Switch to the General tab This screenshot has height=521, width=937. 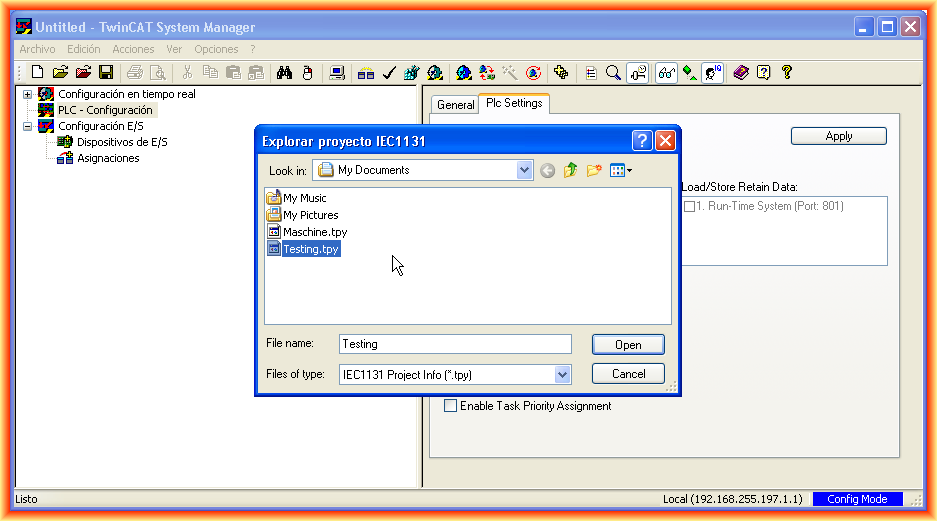[456, 105]
